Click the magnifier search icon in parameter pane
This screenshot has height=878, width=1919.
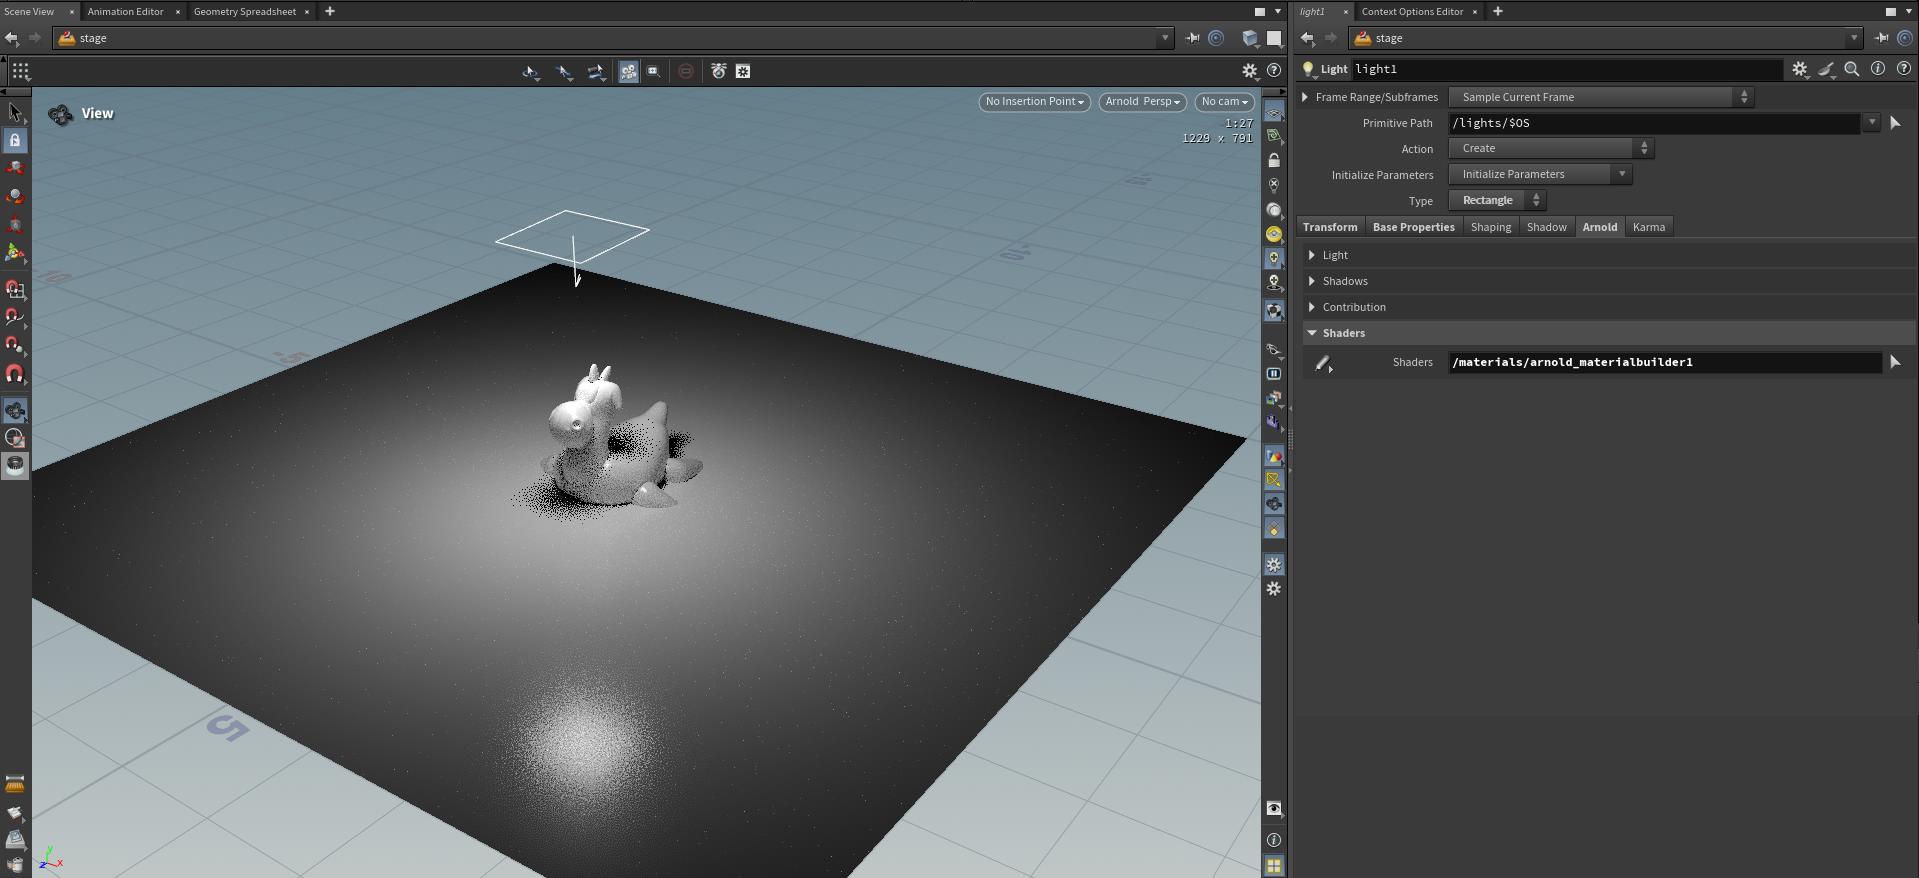1852,69
